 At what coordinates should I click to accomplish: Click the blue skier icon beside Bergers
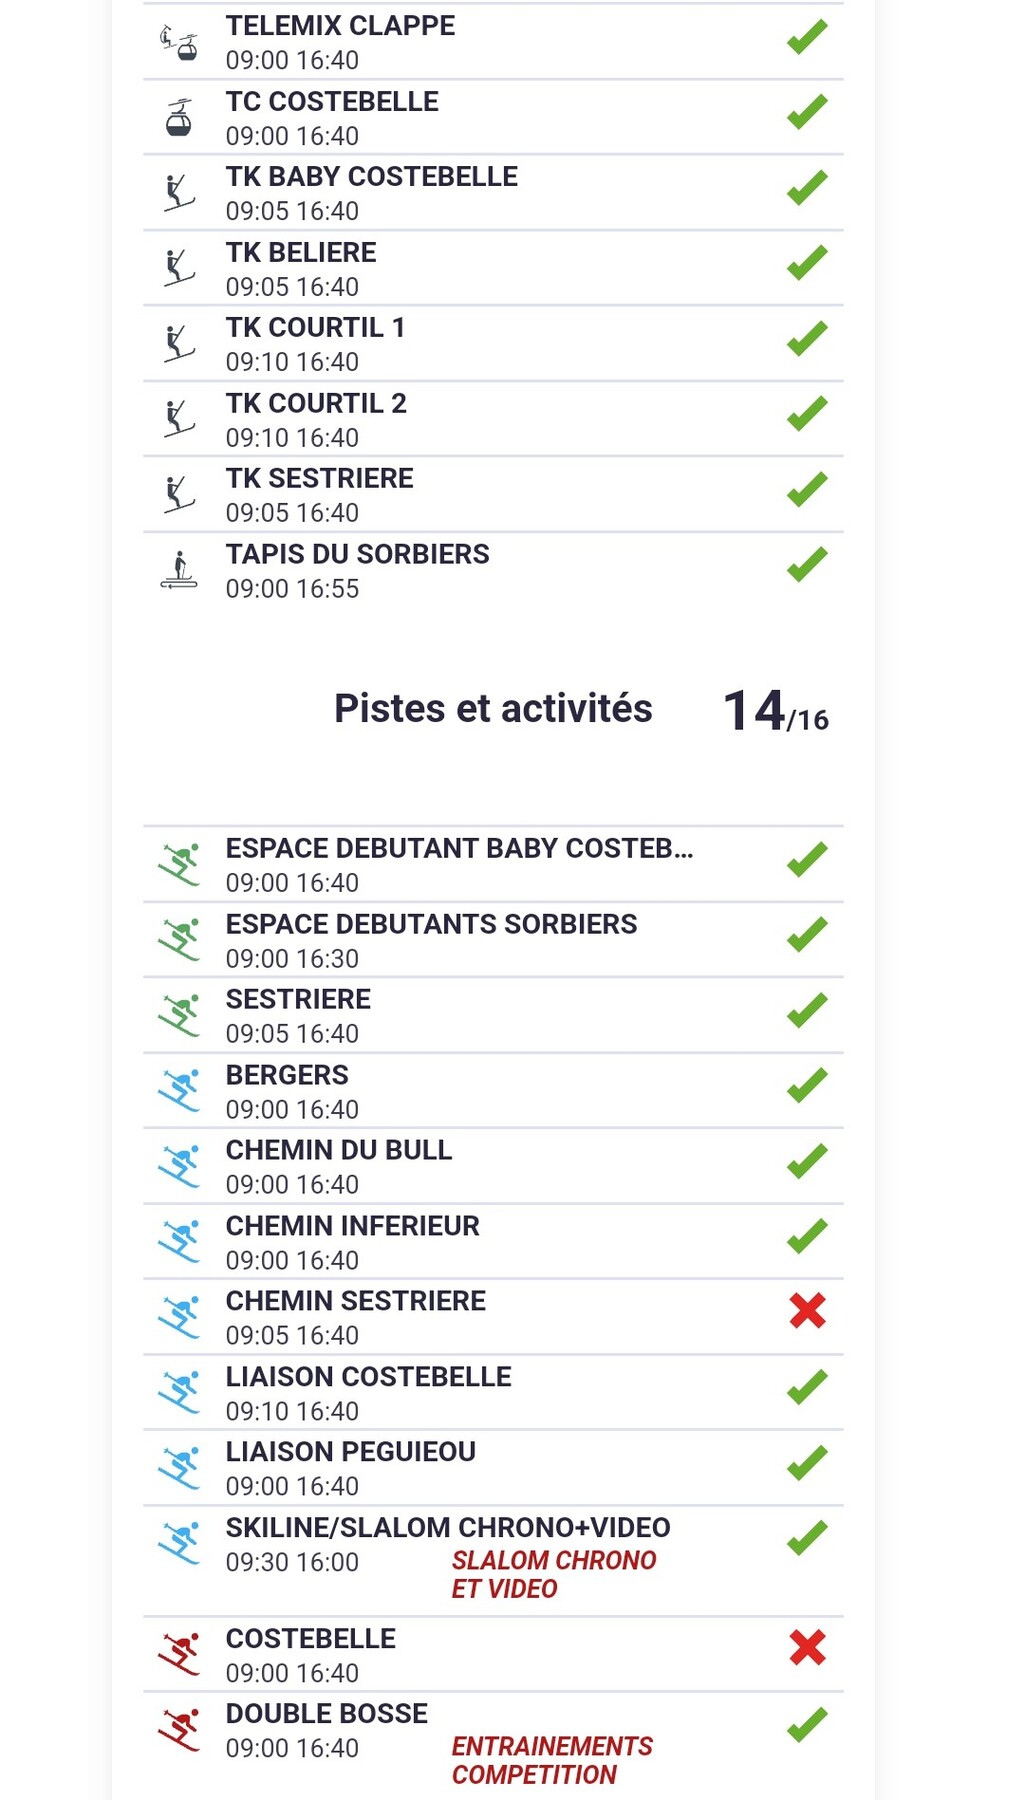pos(179,1091)
